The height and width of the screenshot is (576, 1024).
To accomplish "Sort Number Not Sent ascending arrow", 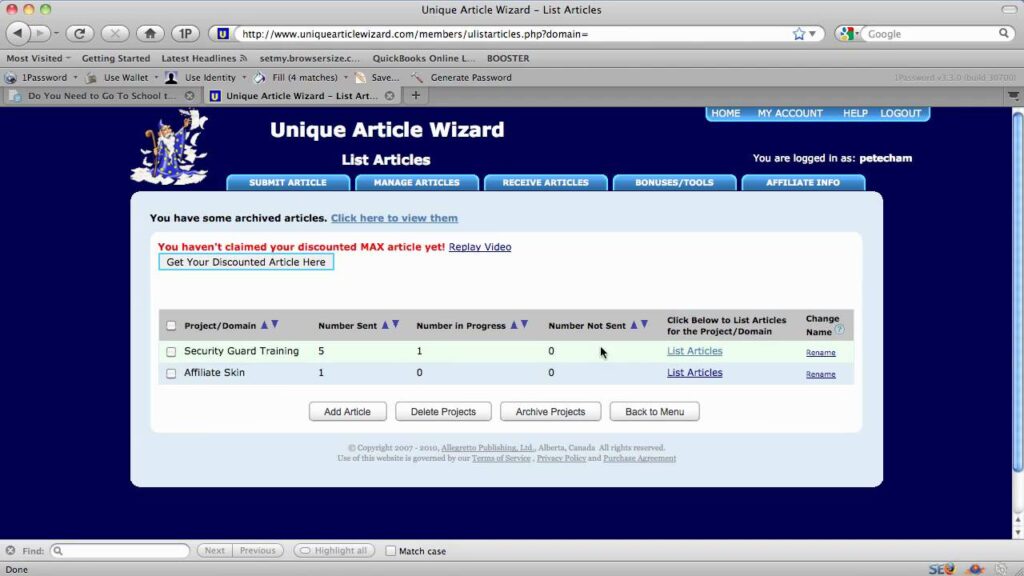I will tap(633, 325).
